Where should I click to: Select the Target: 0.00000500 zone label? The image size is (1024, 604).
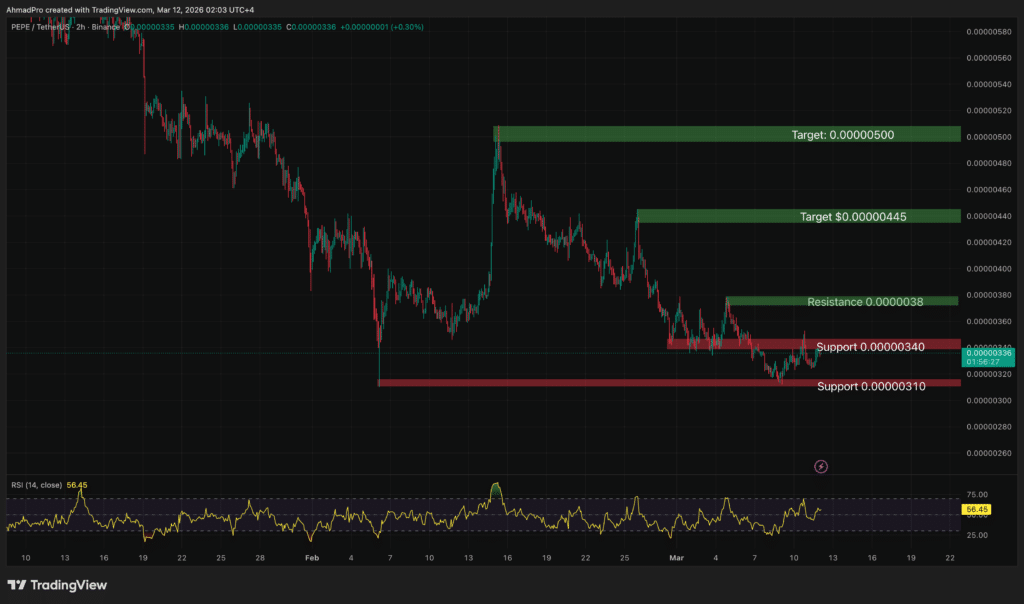click(845, 134)
